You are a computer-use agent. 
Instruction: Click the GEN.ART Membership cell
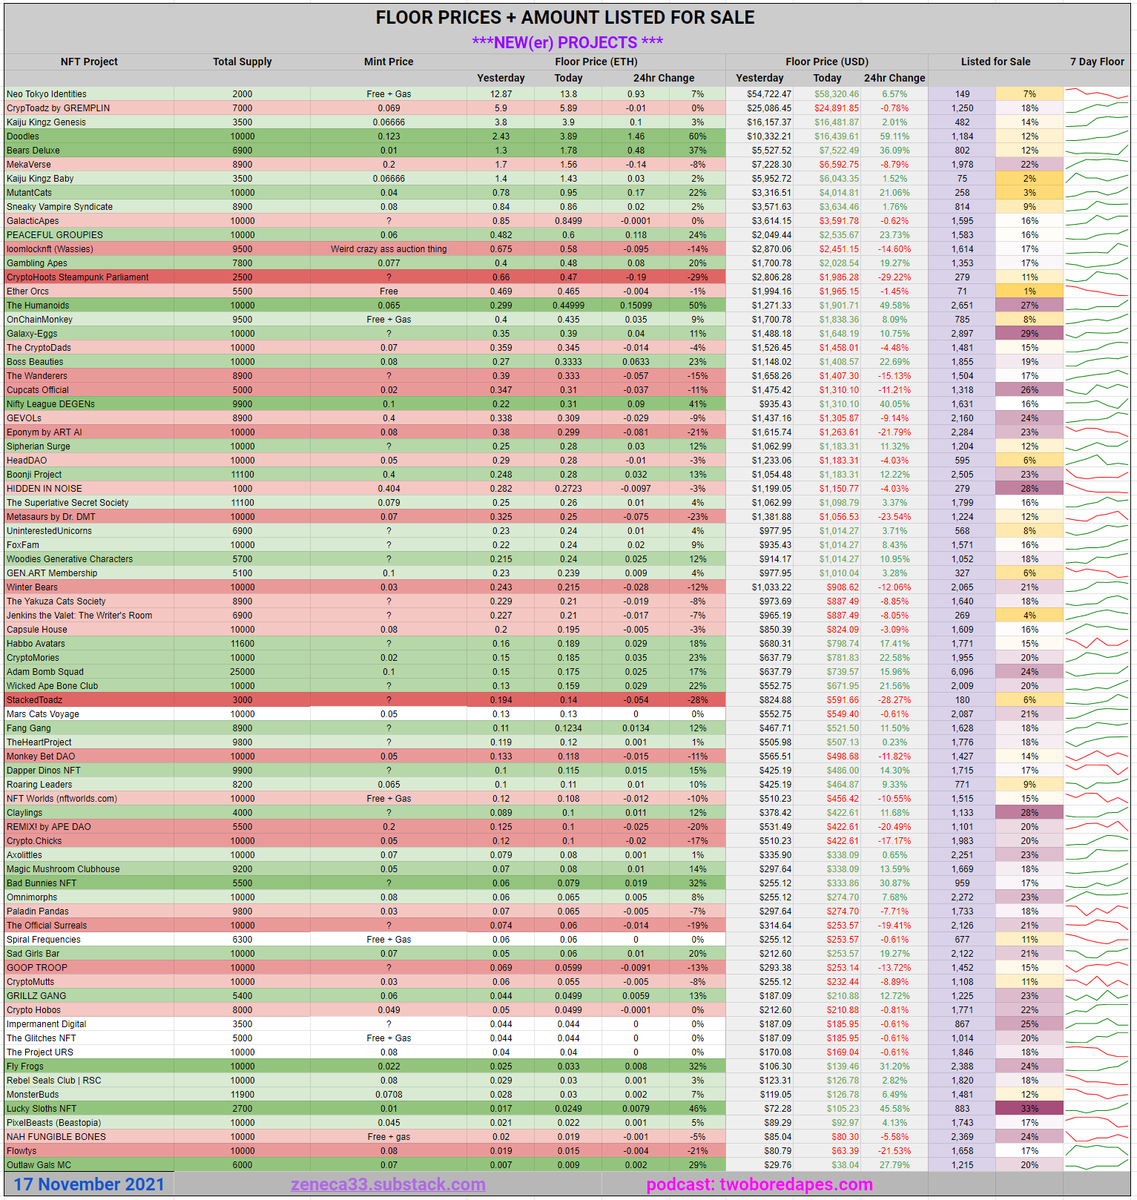point(89,573)
